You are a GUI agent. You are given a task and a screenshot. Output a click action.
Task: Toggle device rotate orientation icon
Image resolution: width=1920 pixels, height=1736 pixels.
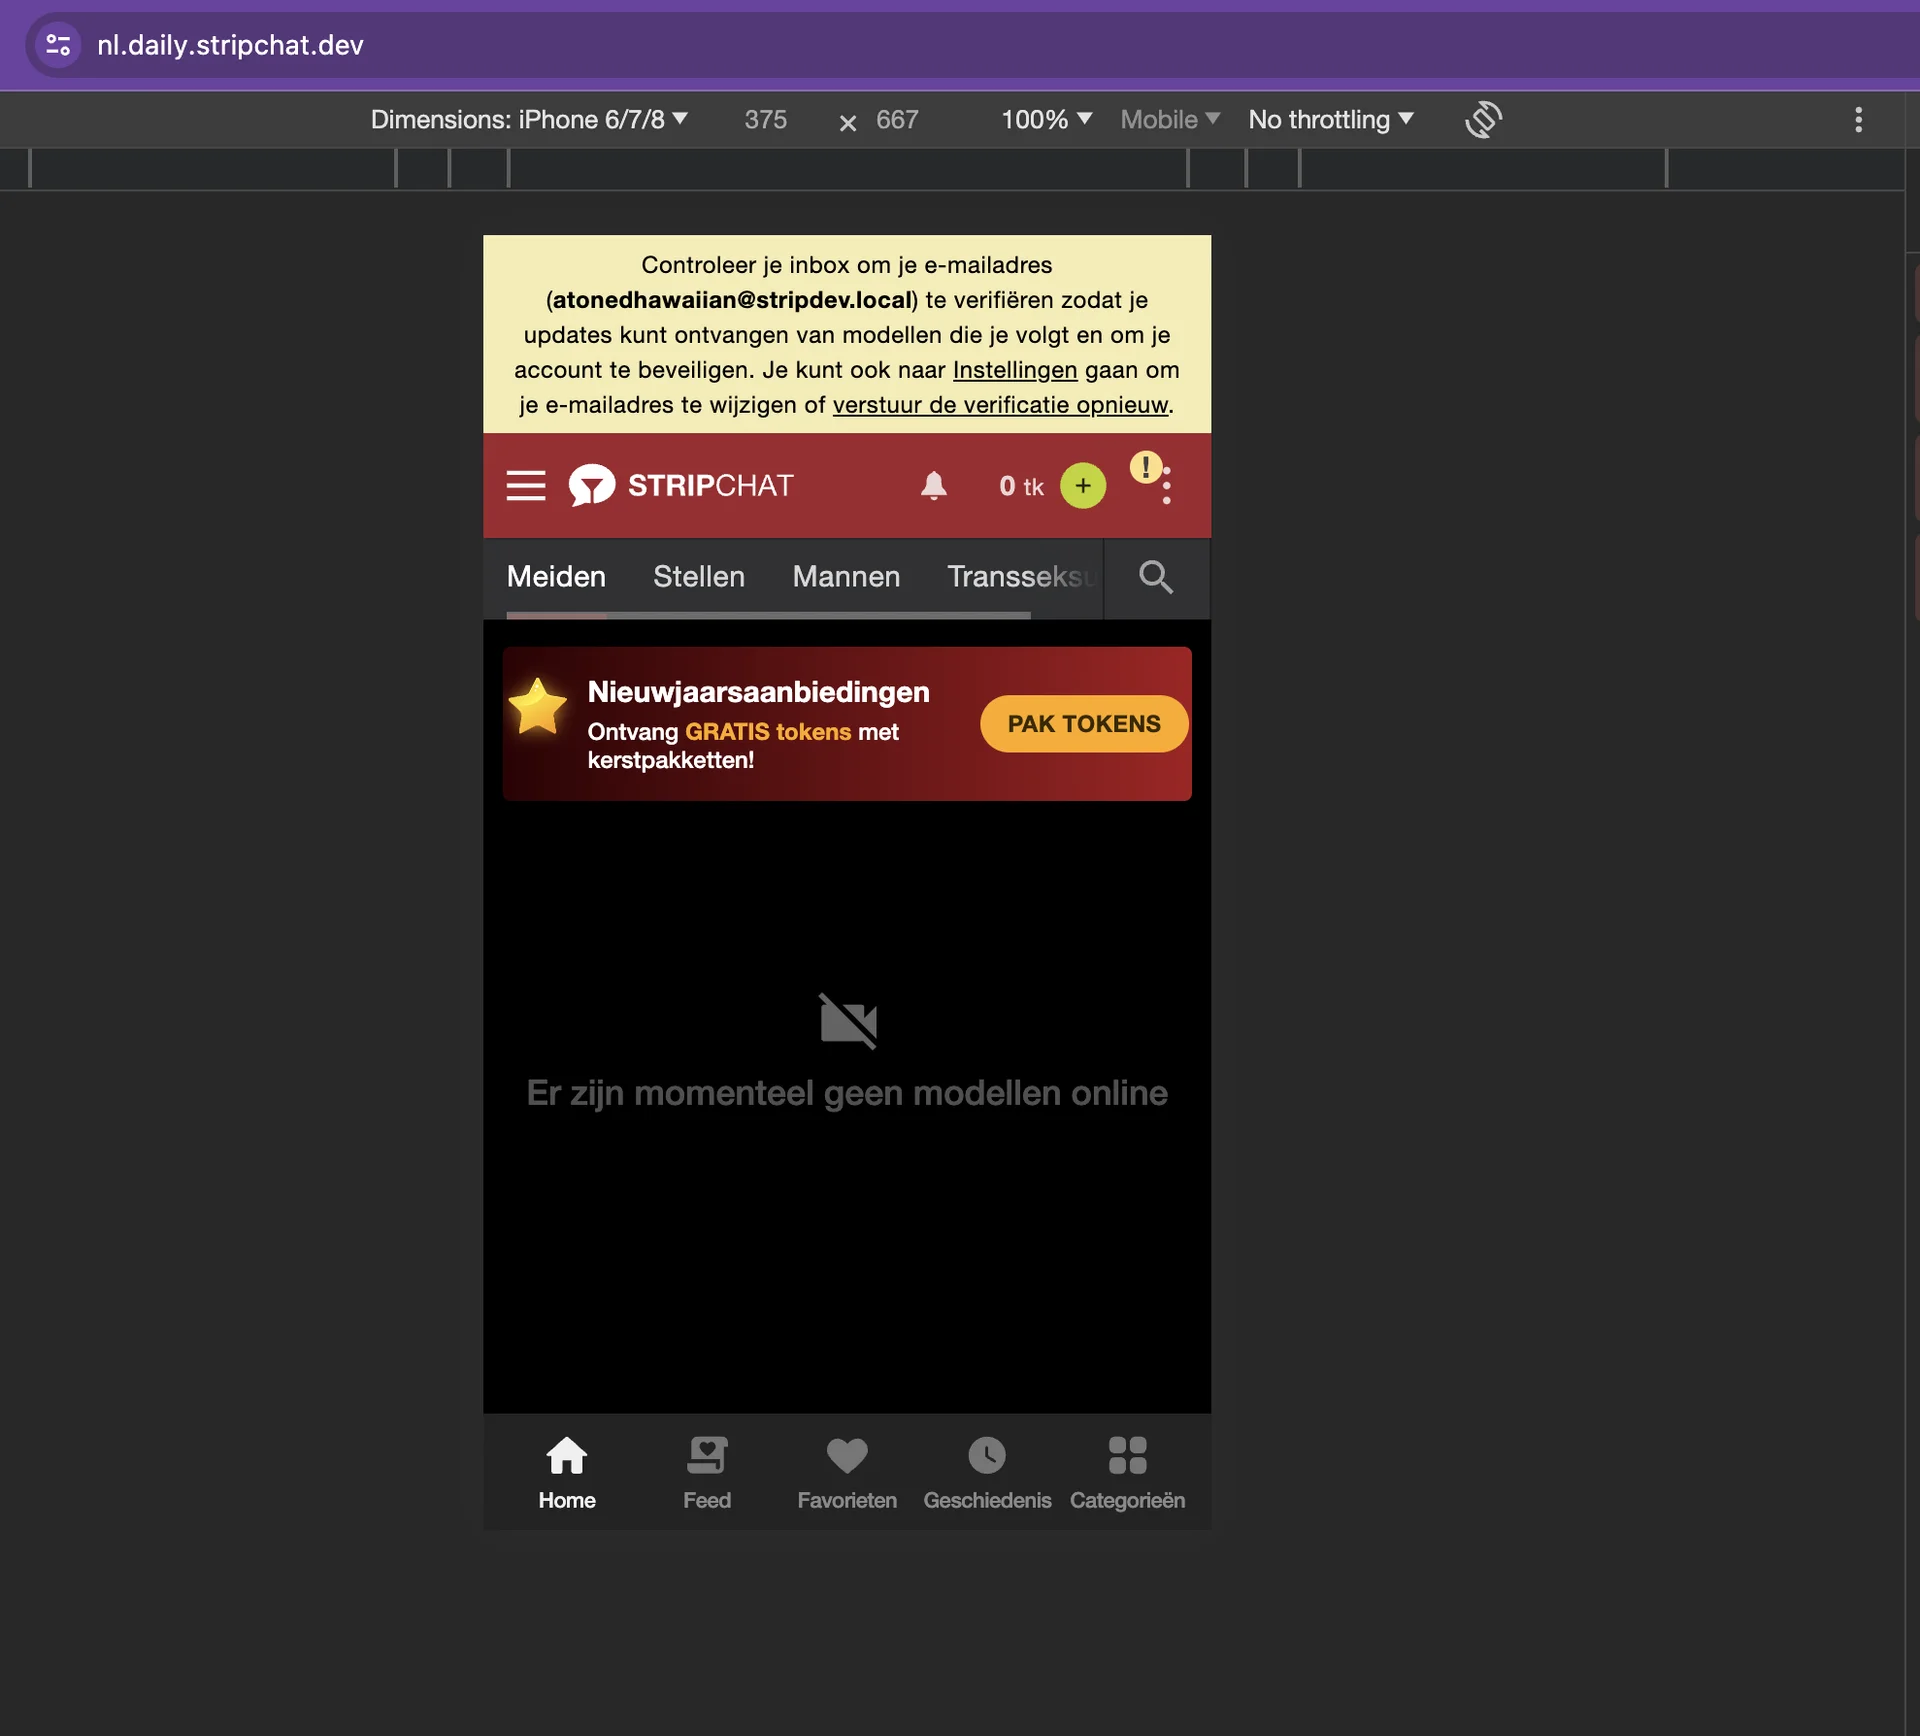pos(1483,120)
